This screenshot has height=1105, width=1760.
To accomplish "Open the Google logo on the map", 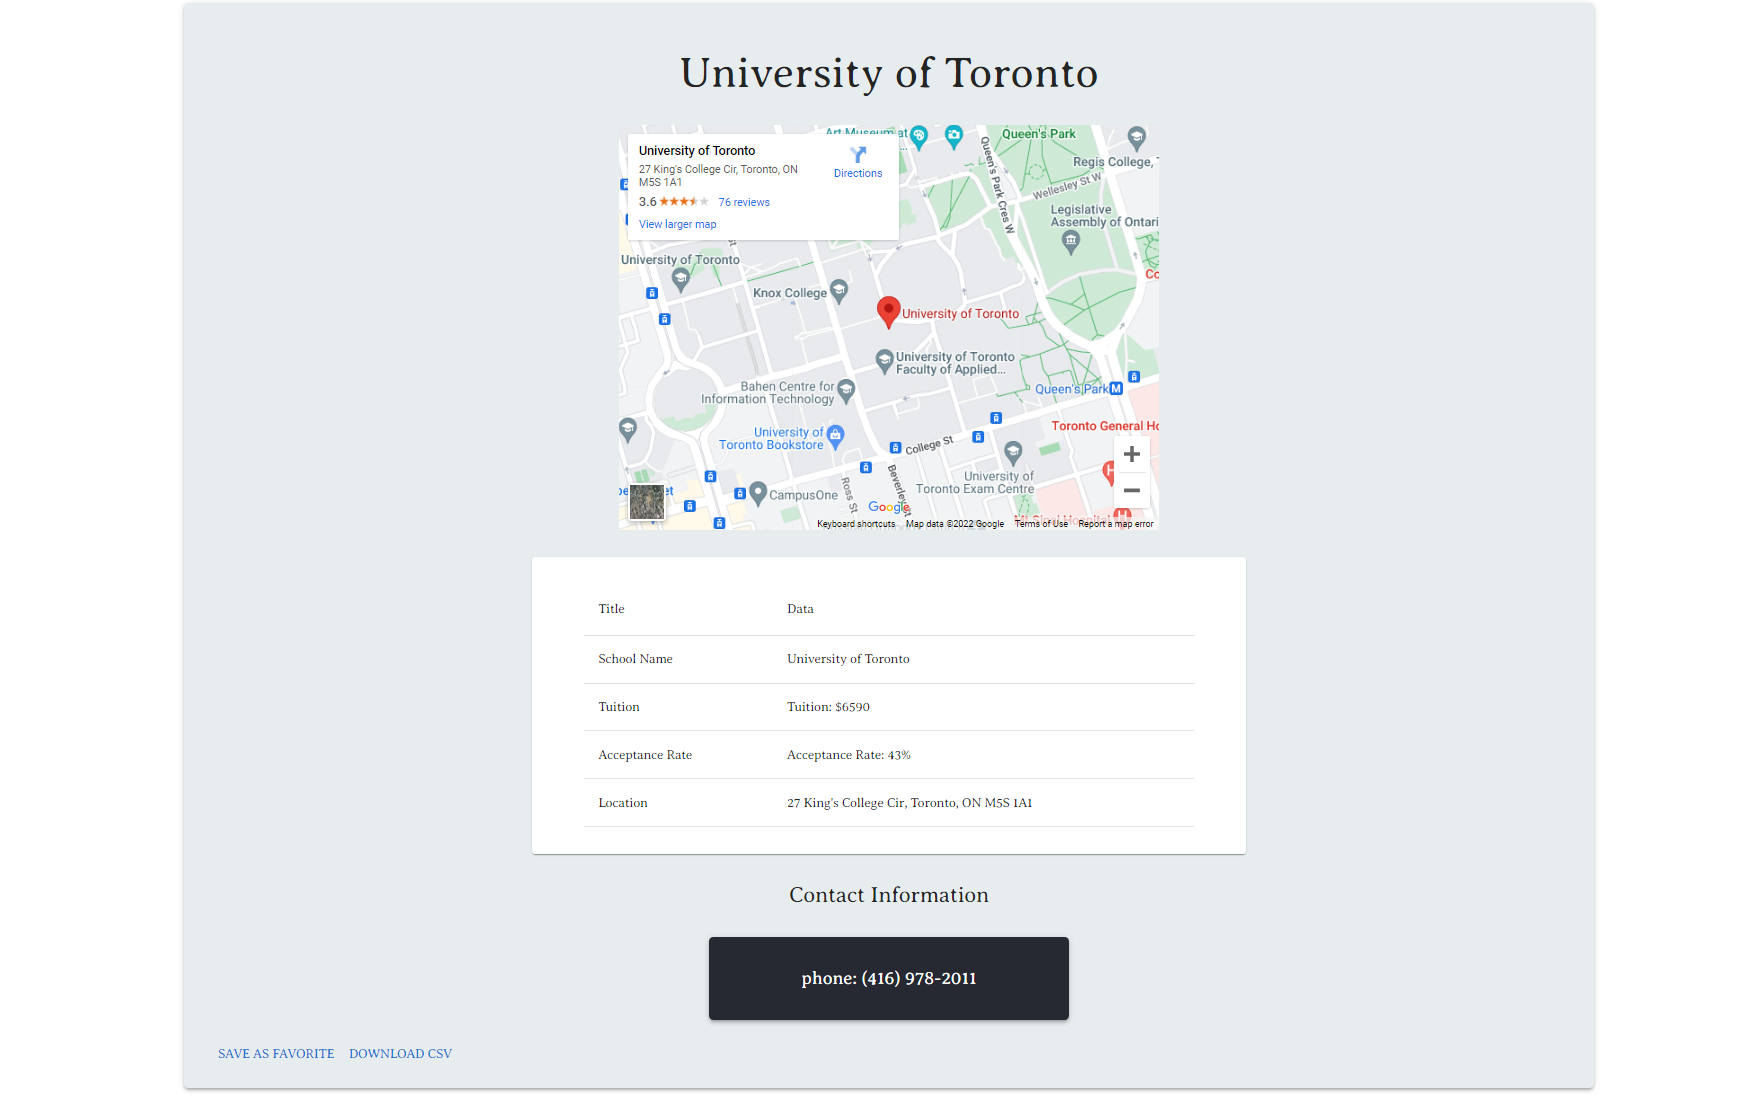I will pyautogui.click(x=888, y=507).
